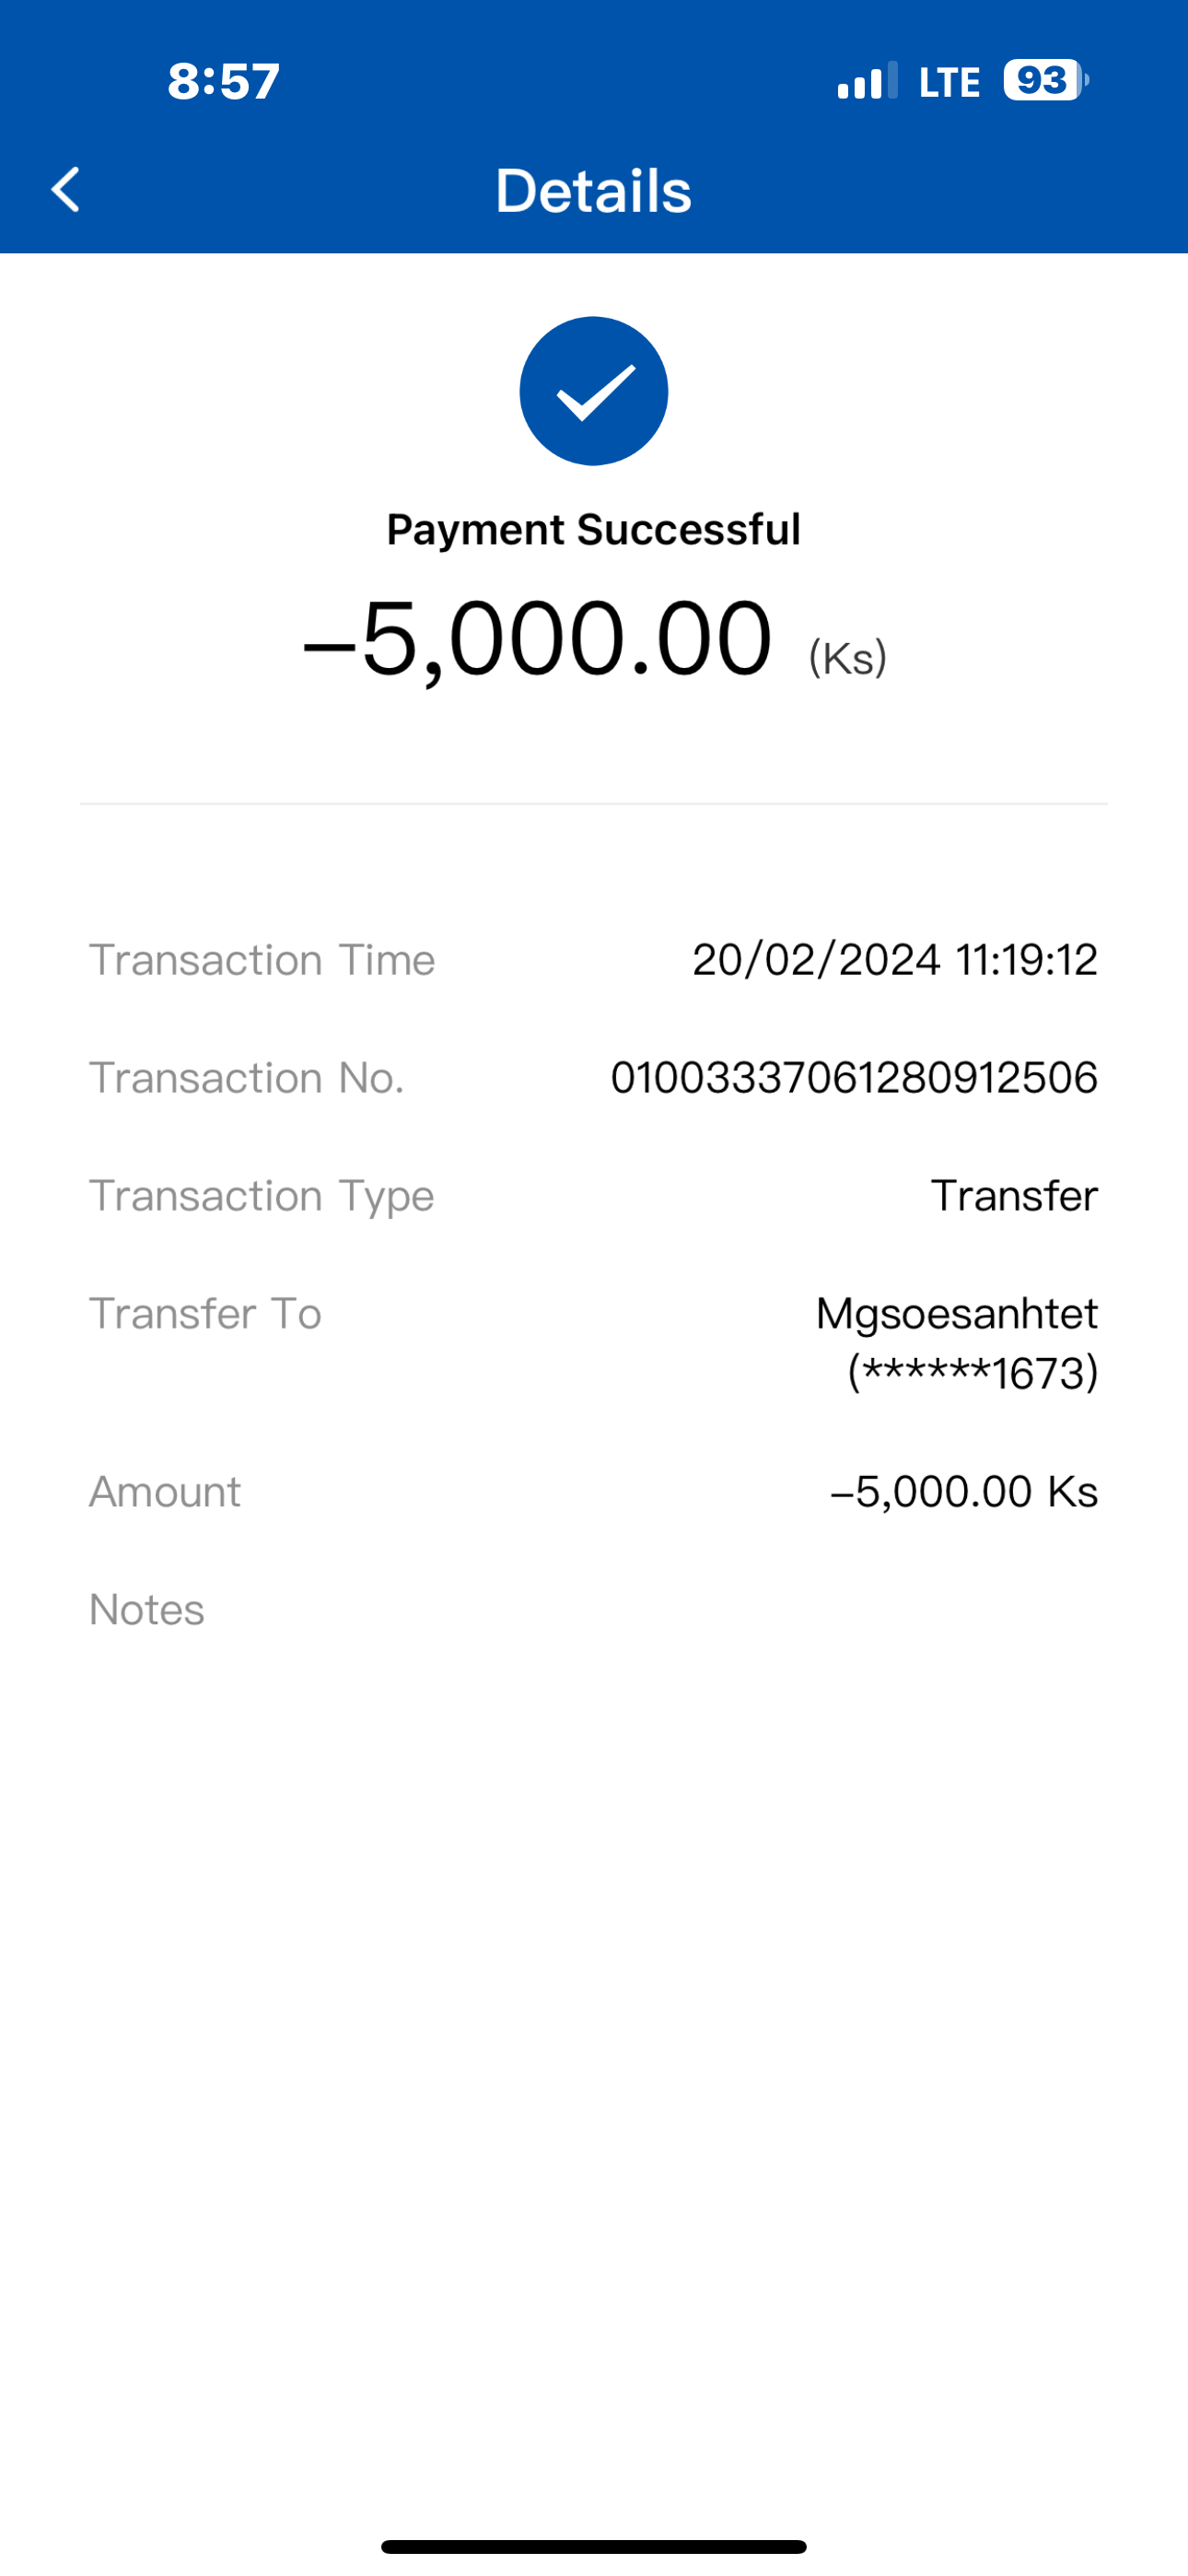This screenshot has height=2576, width=1188.
Task: Click the cellular signal bars icon
Action: (866, 82)
